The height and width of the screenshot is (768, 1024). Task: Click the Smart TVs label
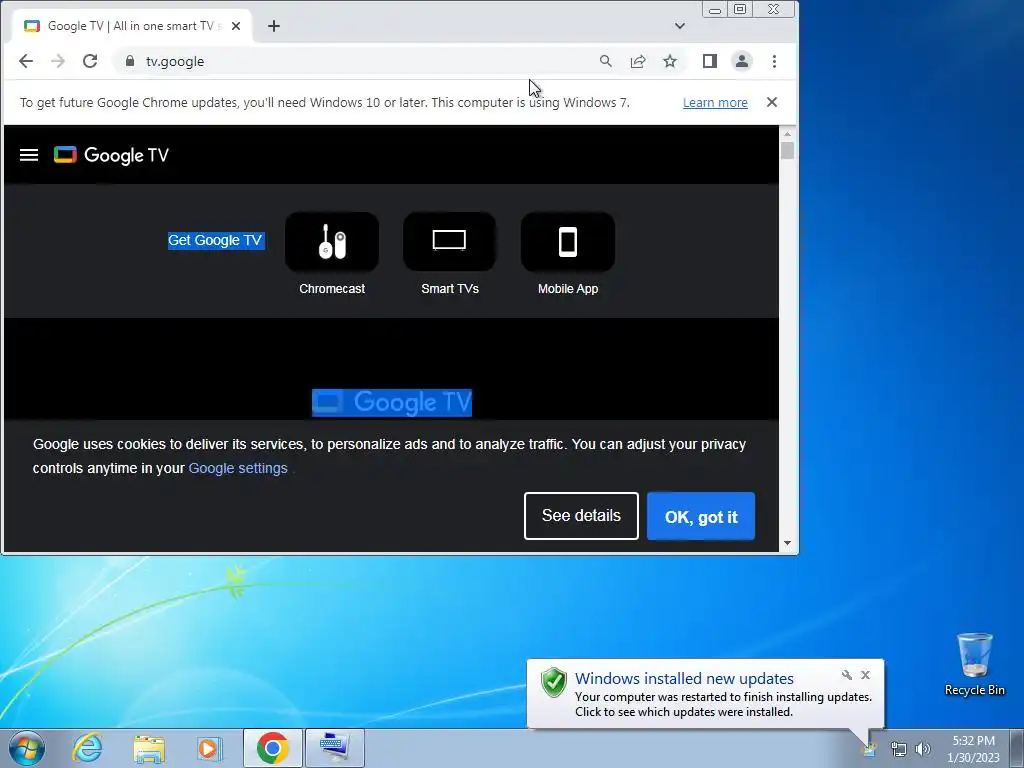coord(450,289)
